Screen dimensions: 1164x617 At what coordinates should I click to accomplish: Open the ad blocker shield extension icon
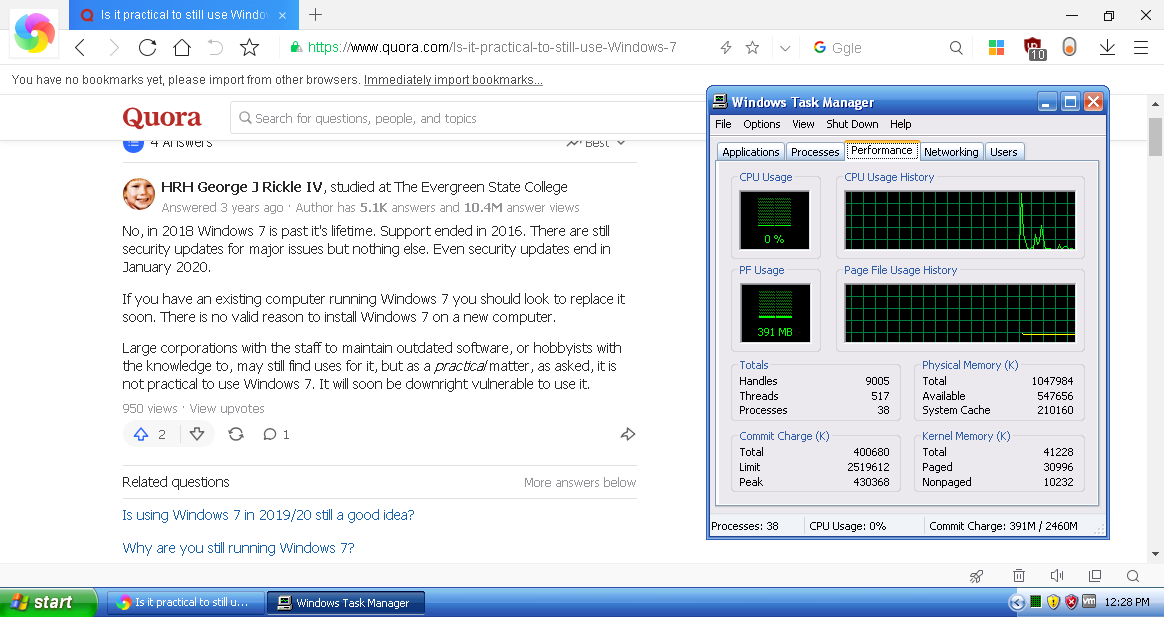pyautogui.click(x=1033, y=48)
